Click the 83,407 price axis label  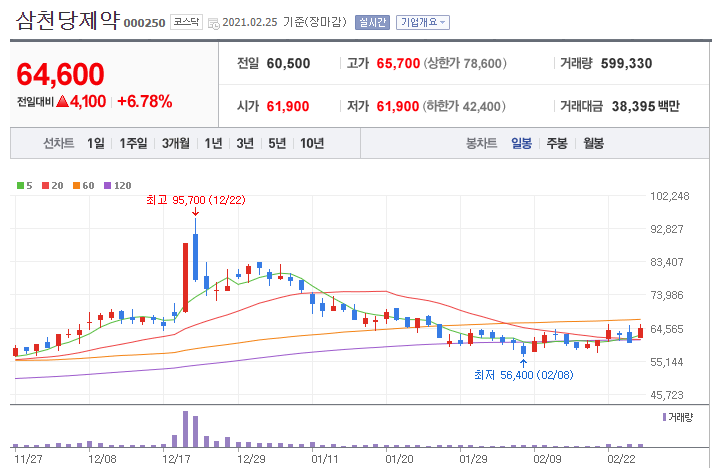click(667, 262)
